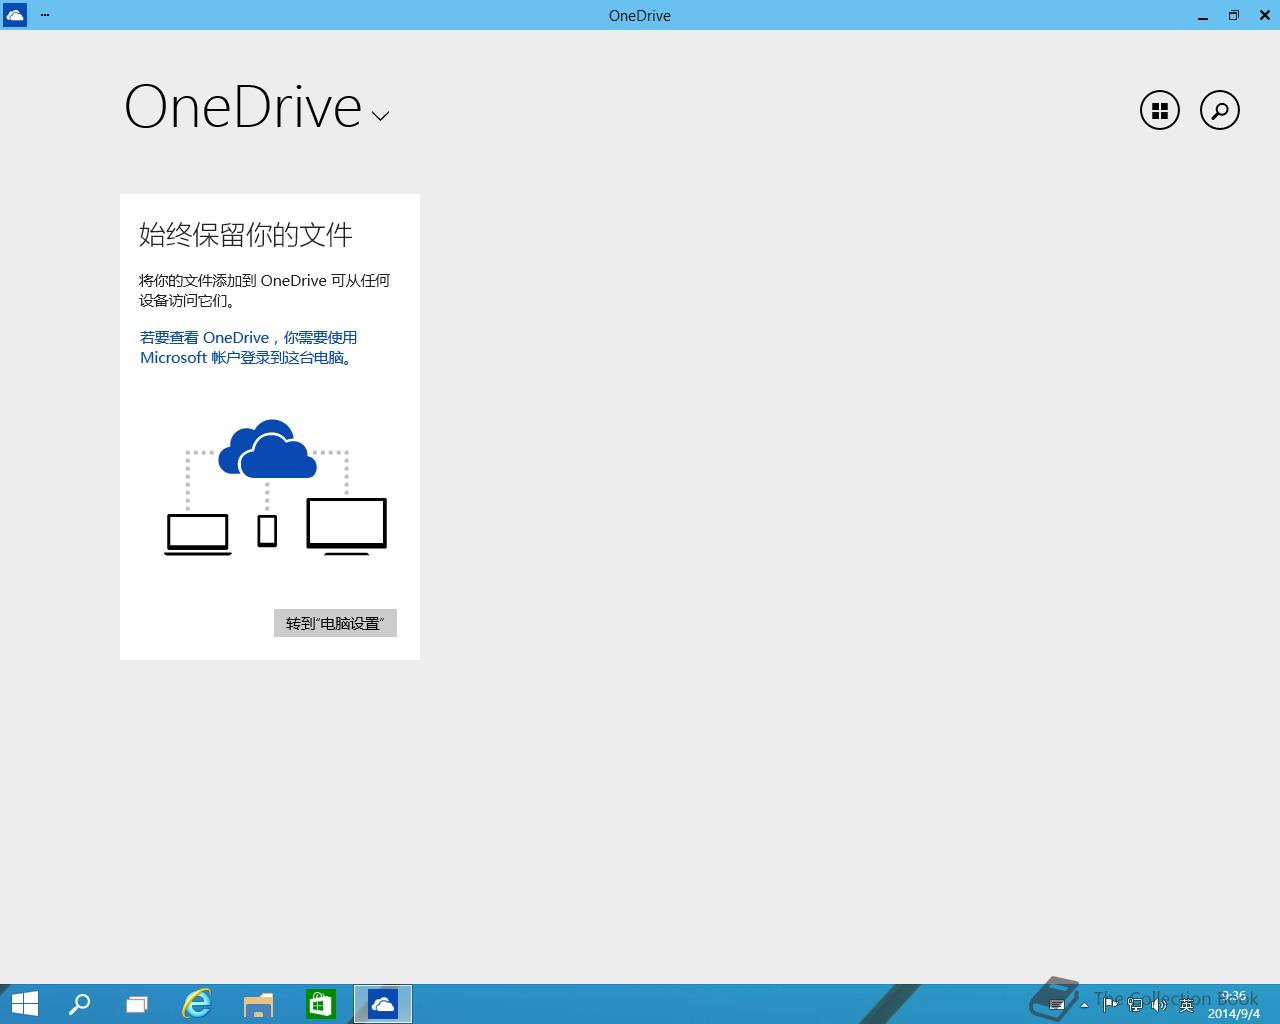The width and height of the screenshot is (1280, 1024).
Task: Open Action Center flag icon
Action: pos(1110,1005)
